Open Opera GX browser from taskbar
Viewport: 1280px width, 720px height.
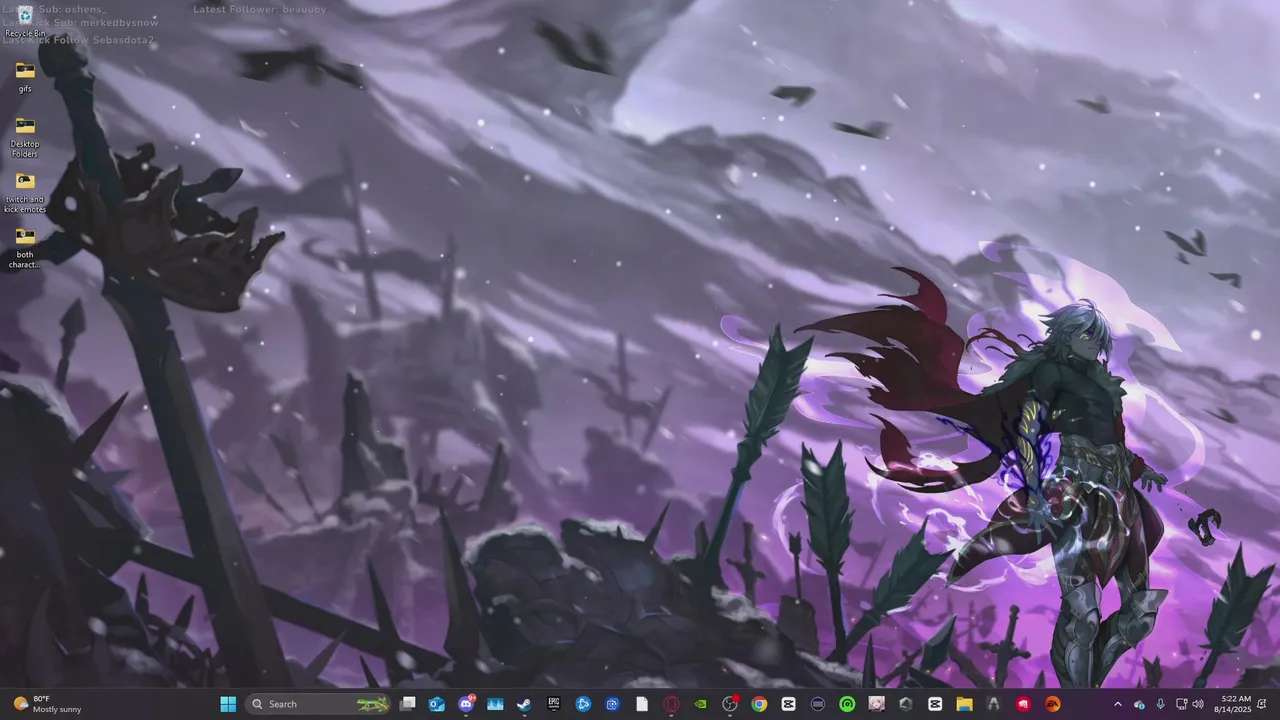tap(671, 704)
